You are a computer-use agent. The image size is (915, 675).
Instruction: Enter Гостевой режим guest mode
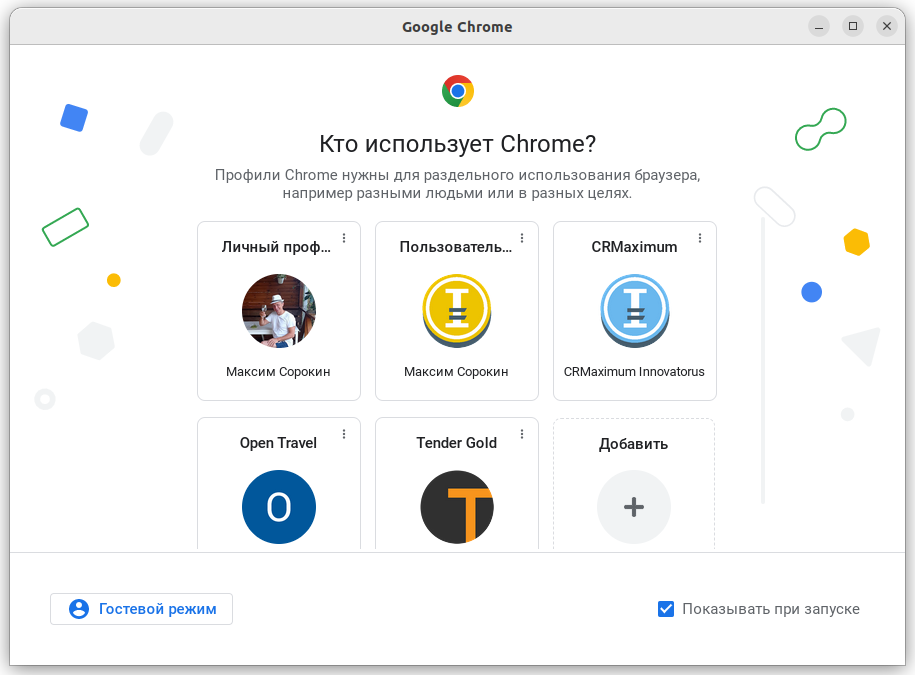click(x=141, y=609)
